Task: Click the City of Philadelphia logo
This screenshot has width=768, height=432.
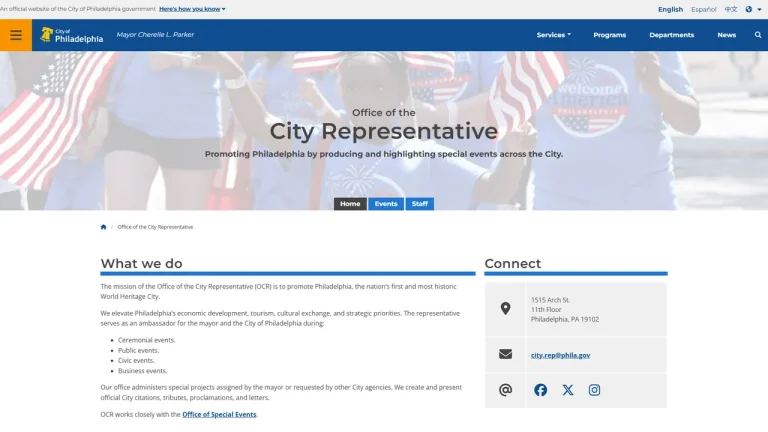Action: [72, 35]
